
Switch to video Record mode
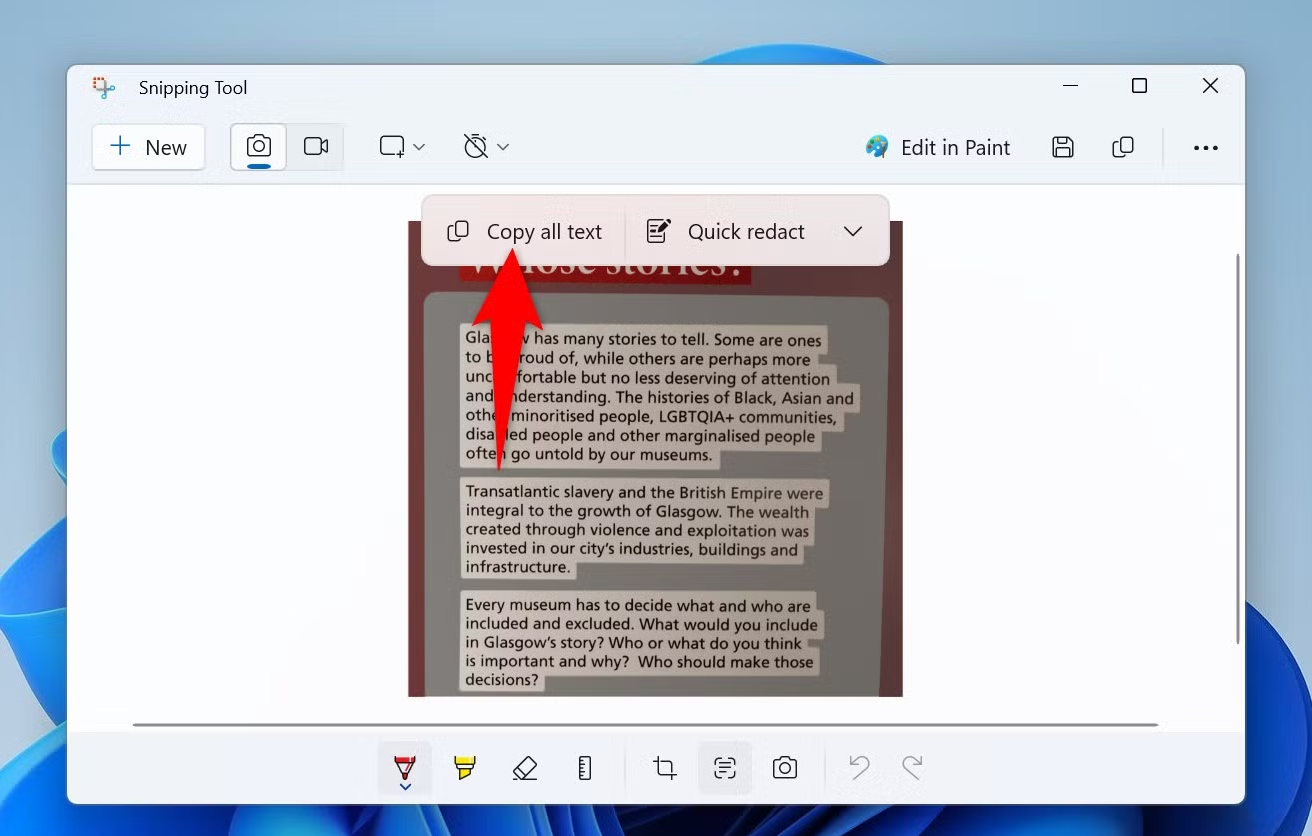tap(316, 147)
